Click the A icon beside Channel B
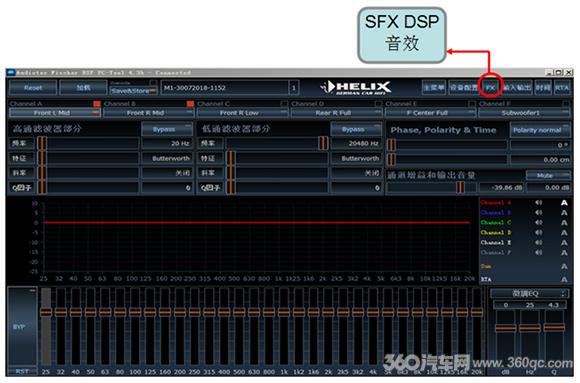The image size is (580, 383). [564, 213]
